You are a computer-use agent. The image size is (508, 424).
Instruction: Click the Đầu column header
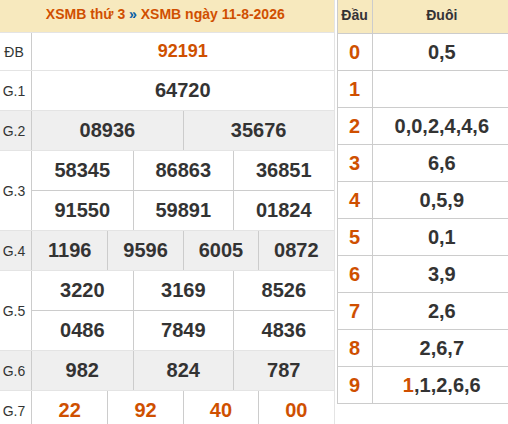[x=354, y=15]
